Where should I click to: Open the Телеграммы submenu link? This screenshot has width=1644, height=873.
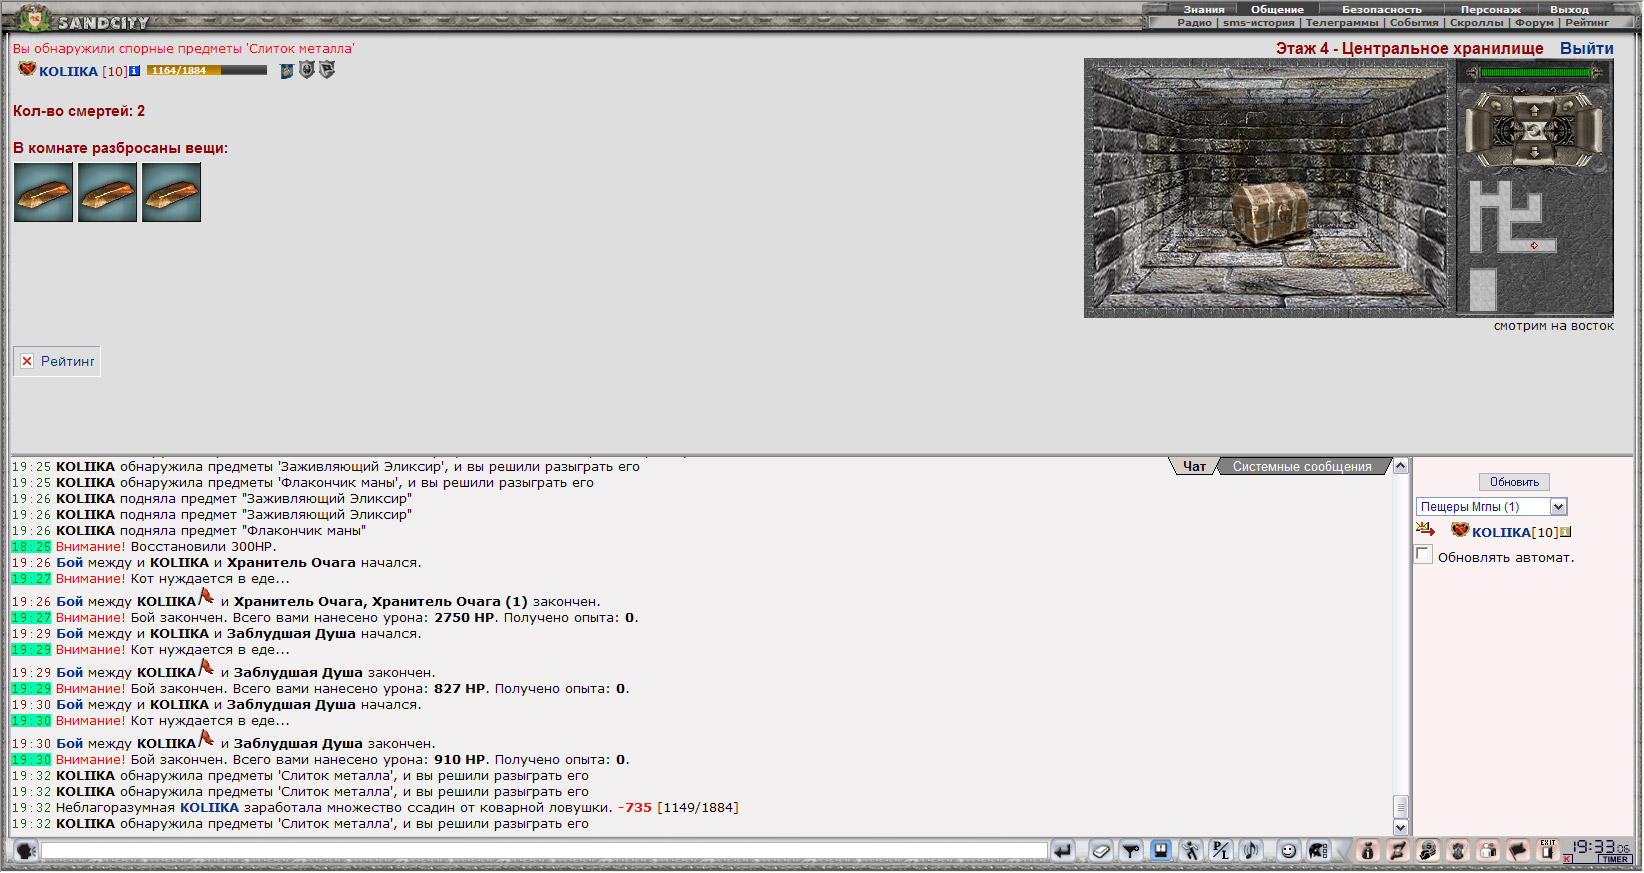(x=1341, y=22)
